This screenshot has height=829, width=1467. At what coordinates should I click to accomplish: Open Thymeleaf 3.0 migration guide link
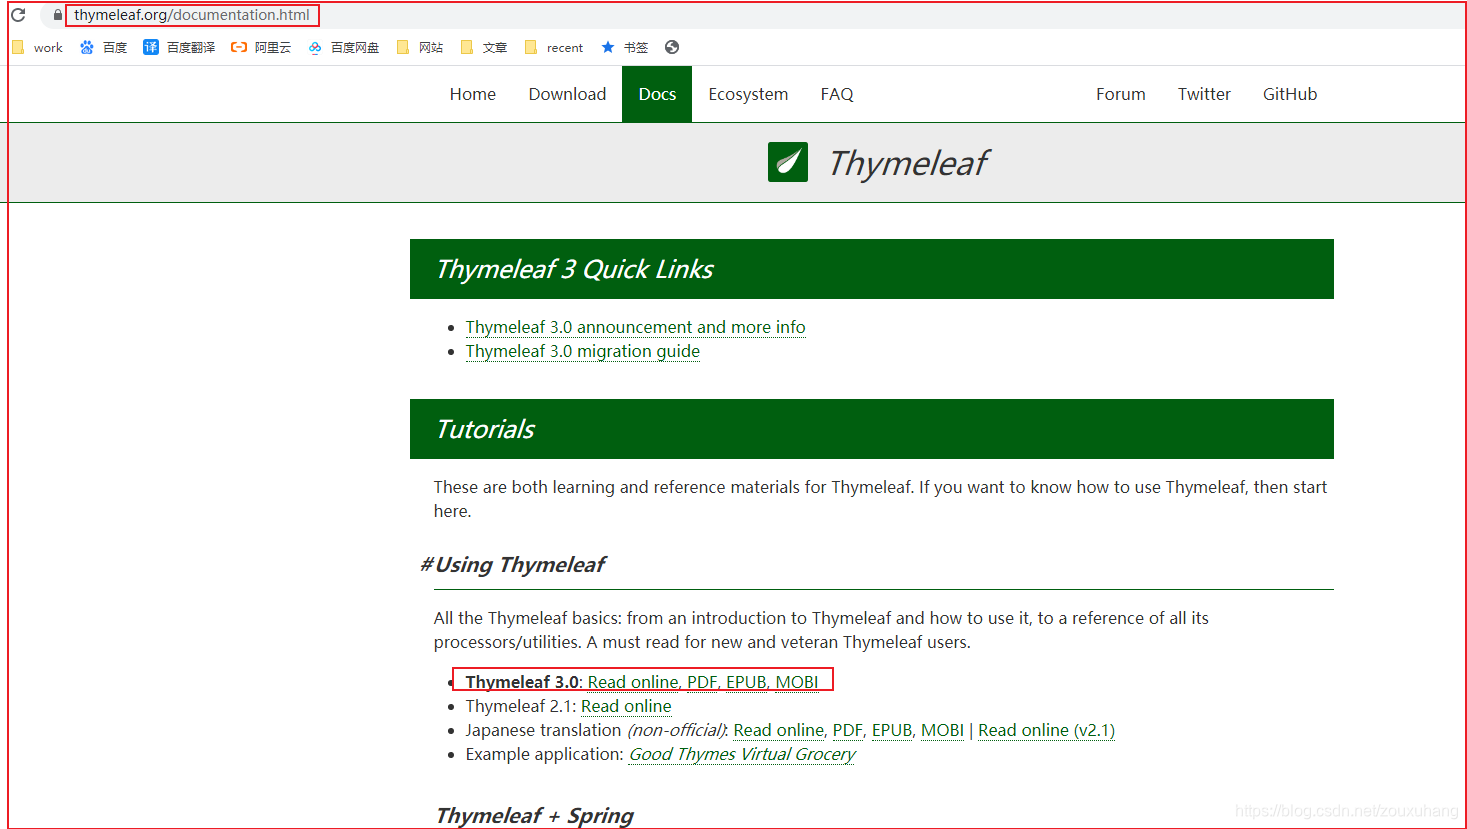pos(583,351)
